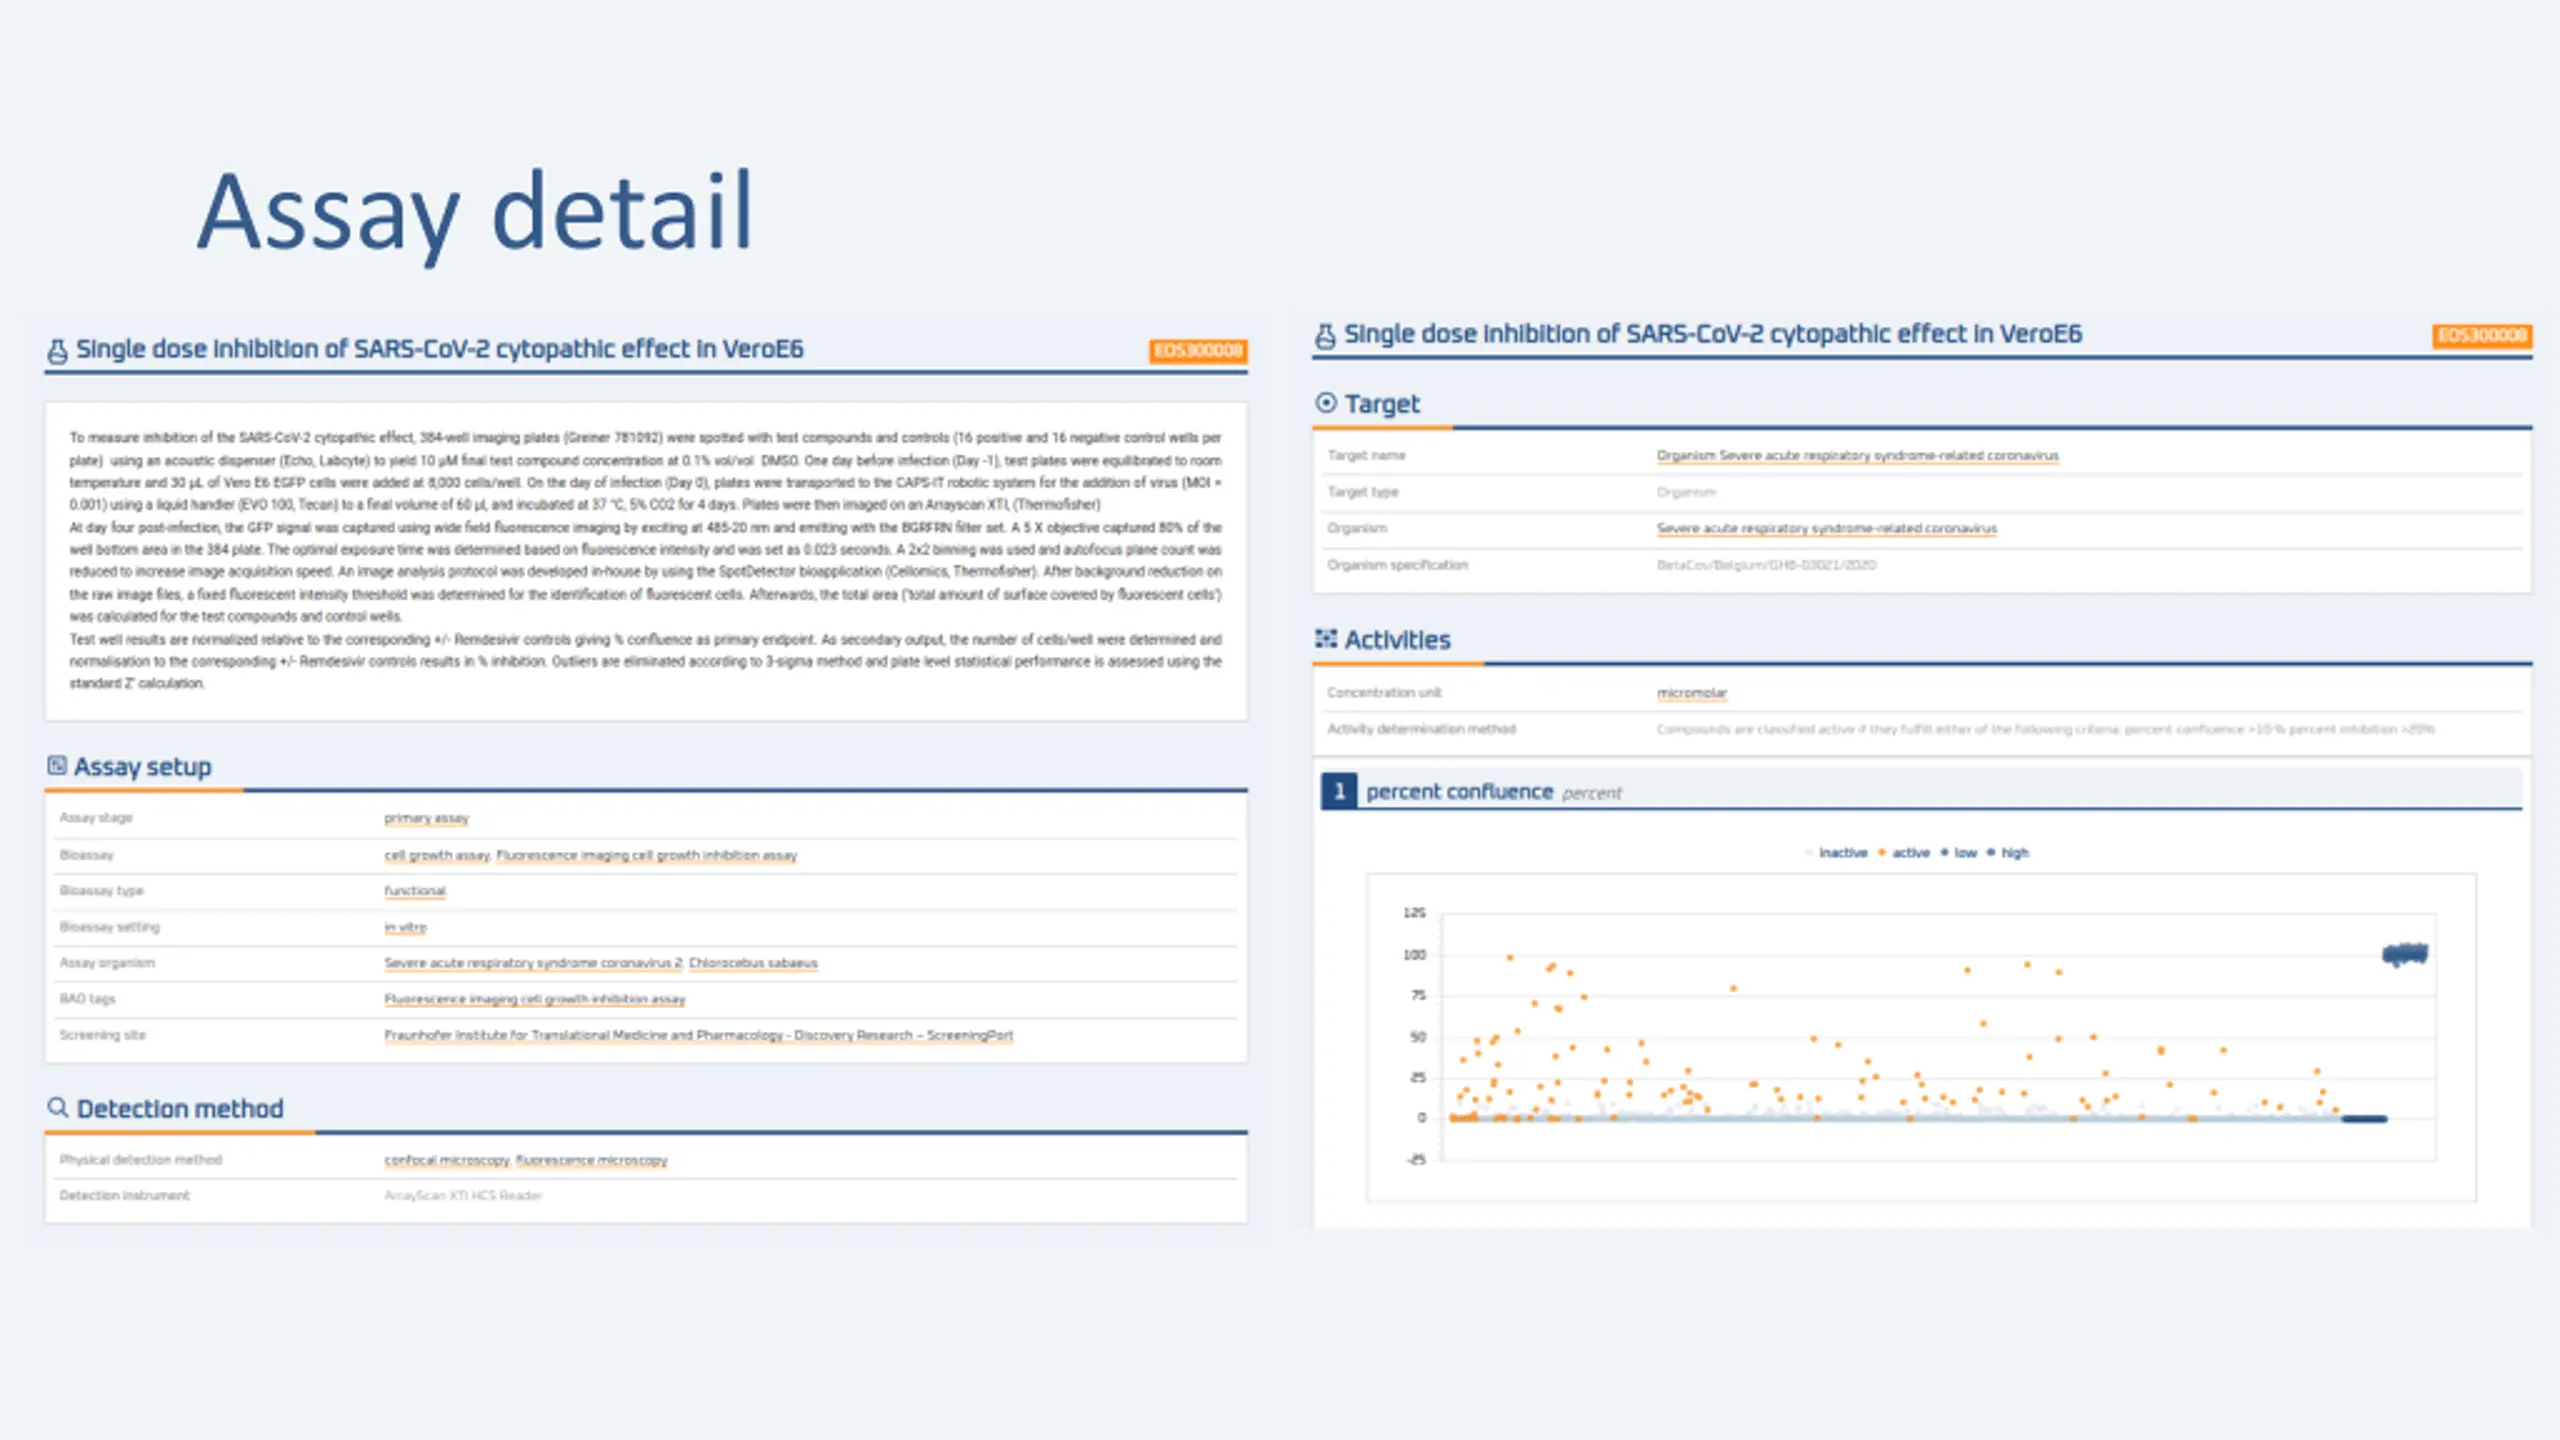2560x1440 pixels.
Task: Toggle the active series in chart legend
Action: point(1909,853)
